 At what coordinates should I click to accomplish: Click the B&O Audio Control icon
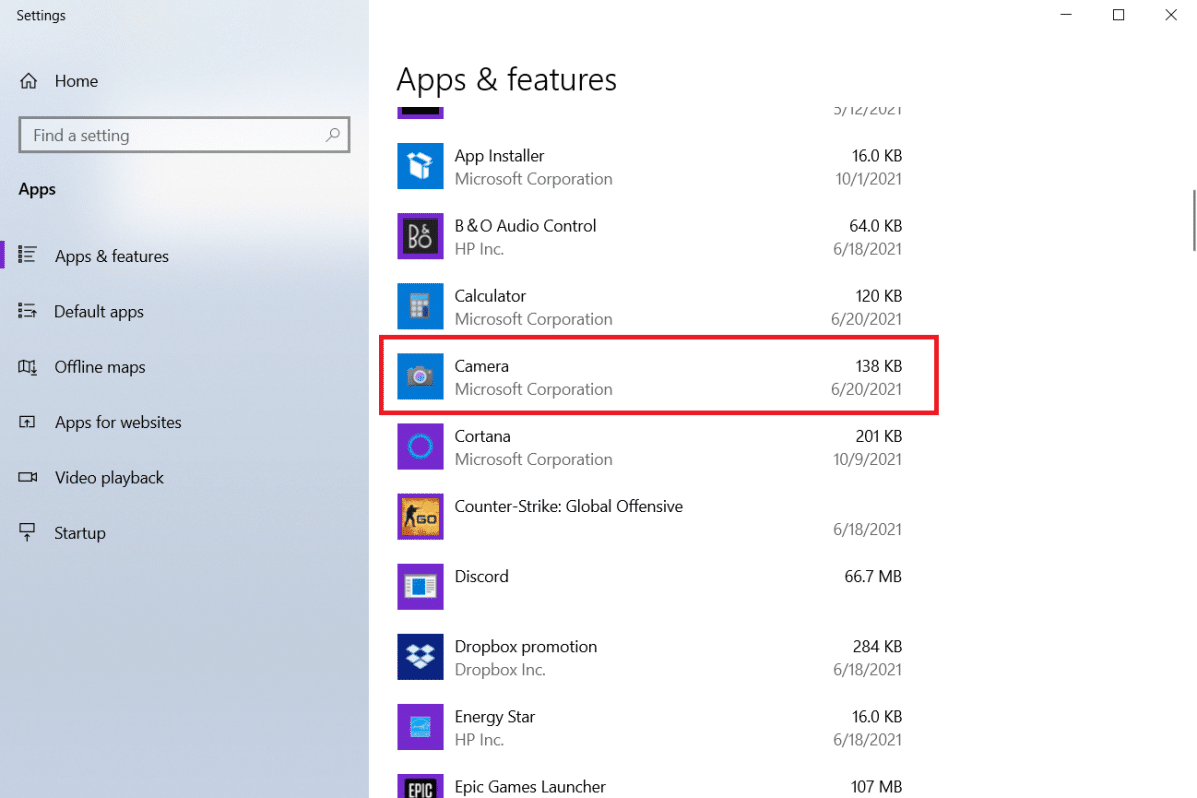coord(420,236)
